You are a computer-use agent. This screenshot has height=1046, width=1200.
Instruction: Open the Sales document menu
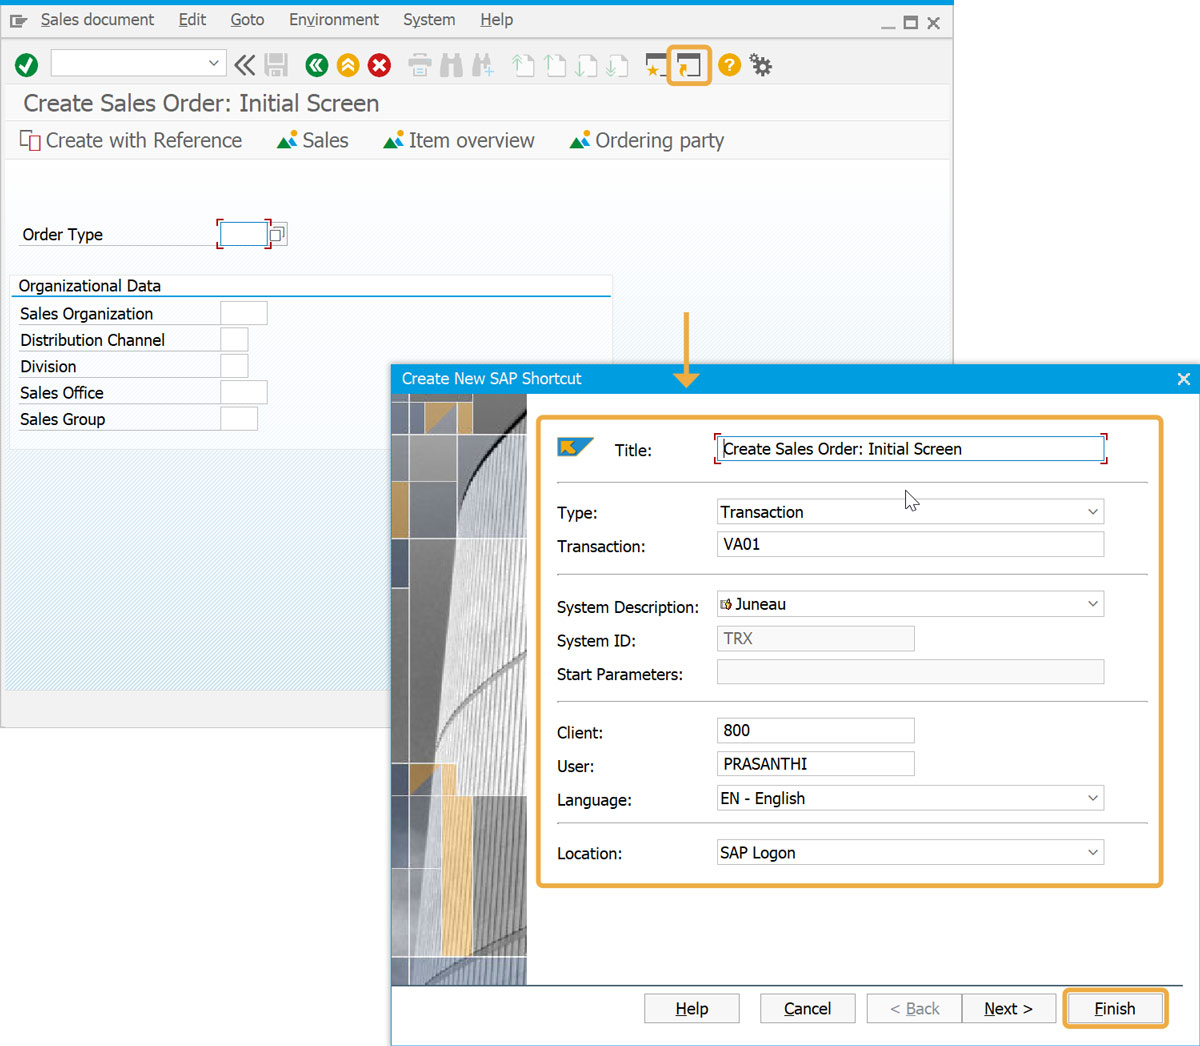(97, 20)
